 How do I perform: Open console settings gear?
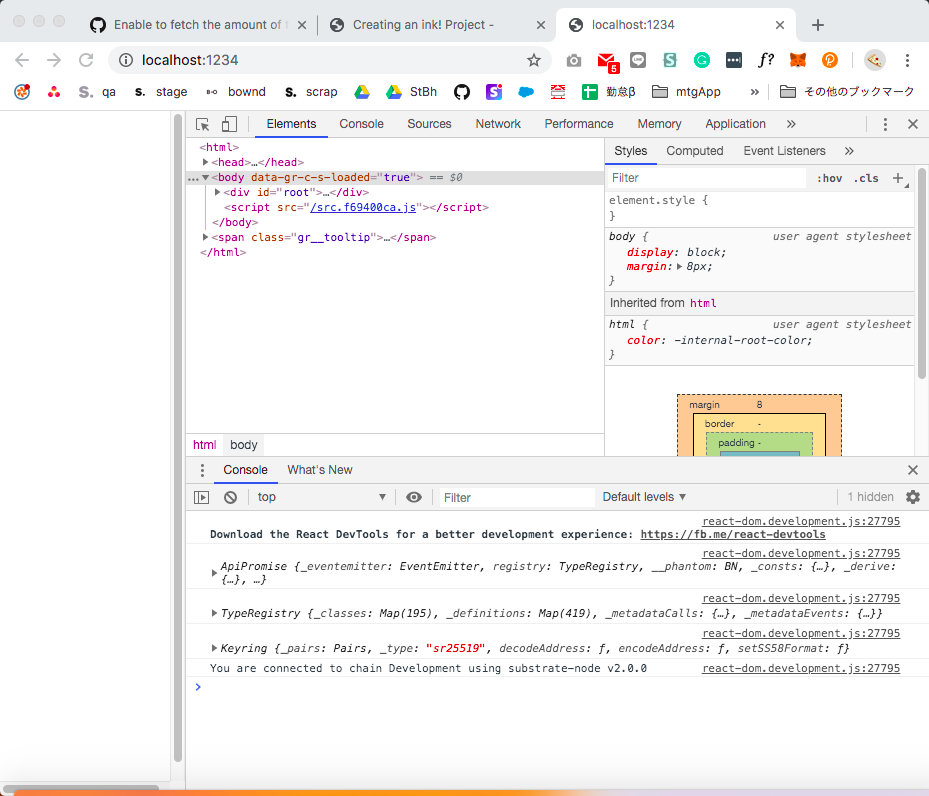coord(913,497)
